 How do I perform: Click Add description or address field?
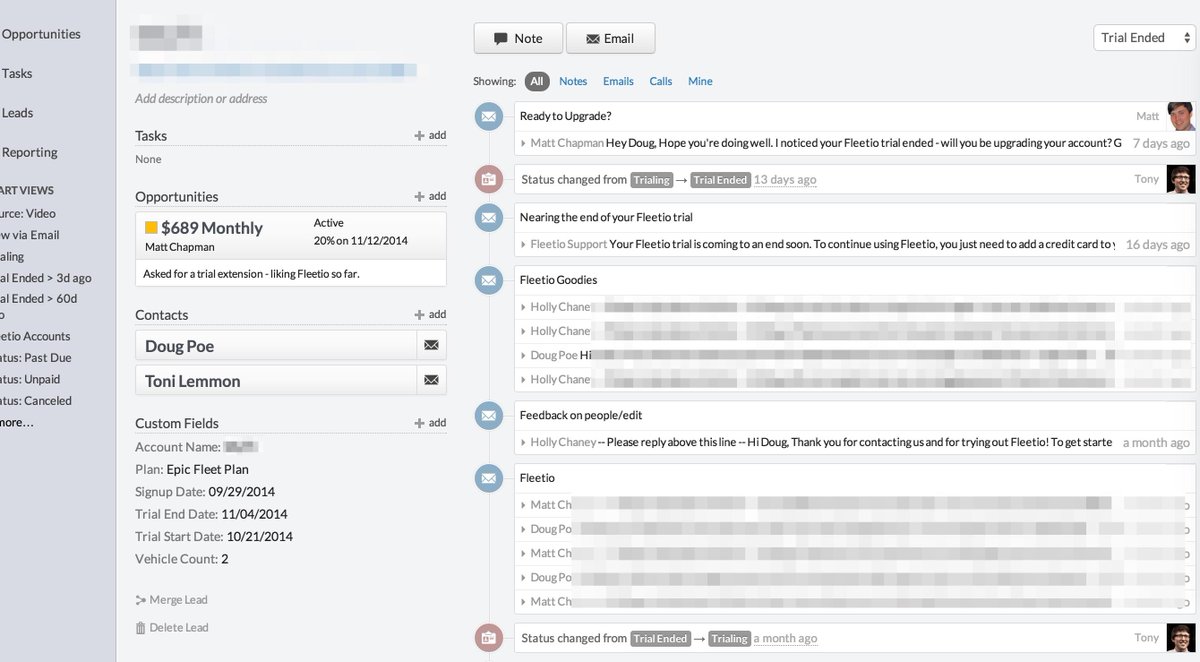pyautogui.click(x=201, y=99)
